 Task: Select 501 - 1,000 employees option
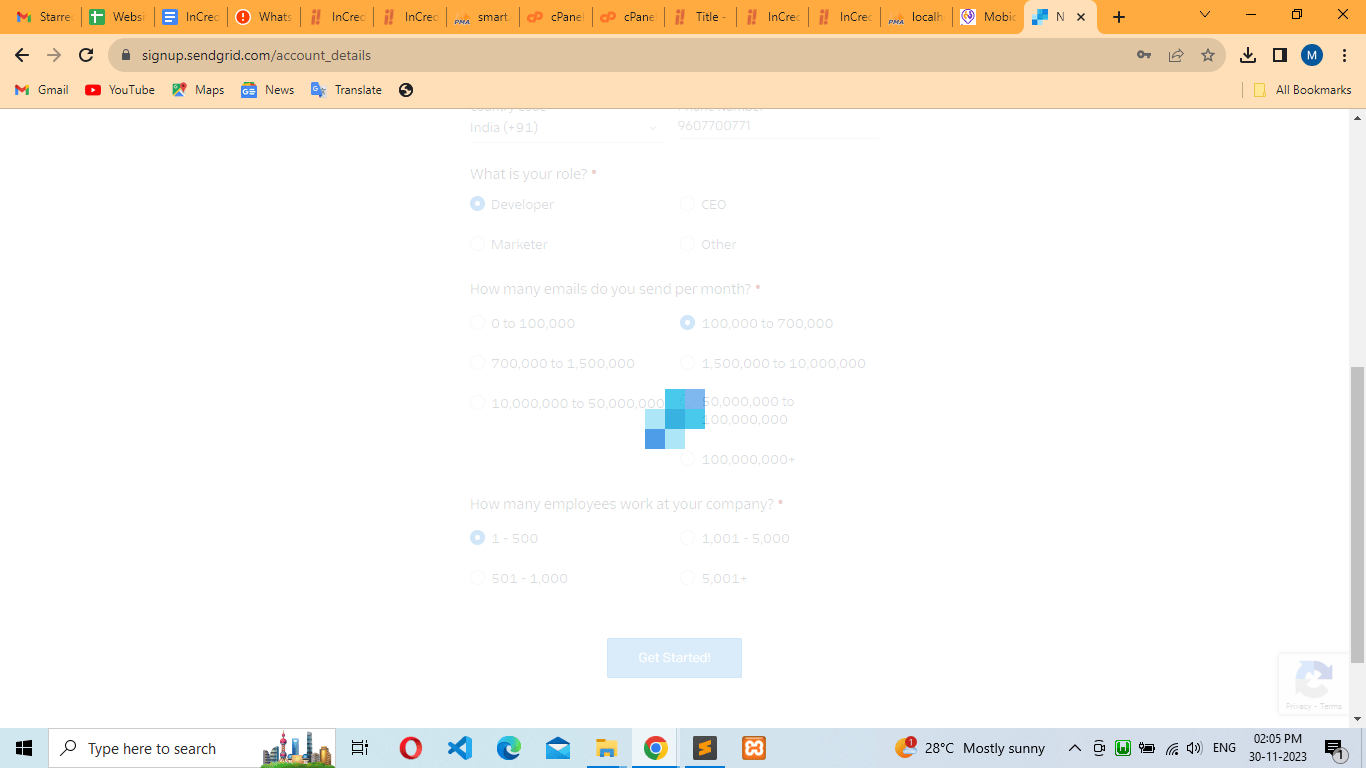pyautogui.click(x=478, y=578)
